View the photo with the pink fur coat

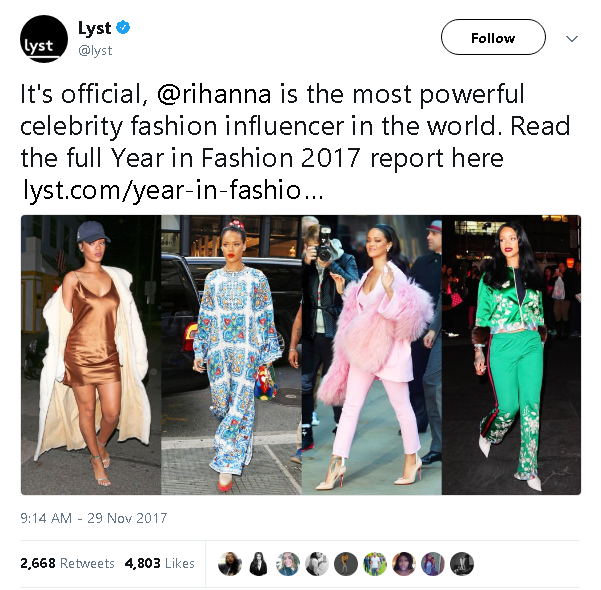click(371, 355)
